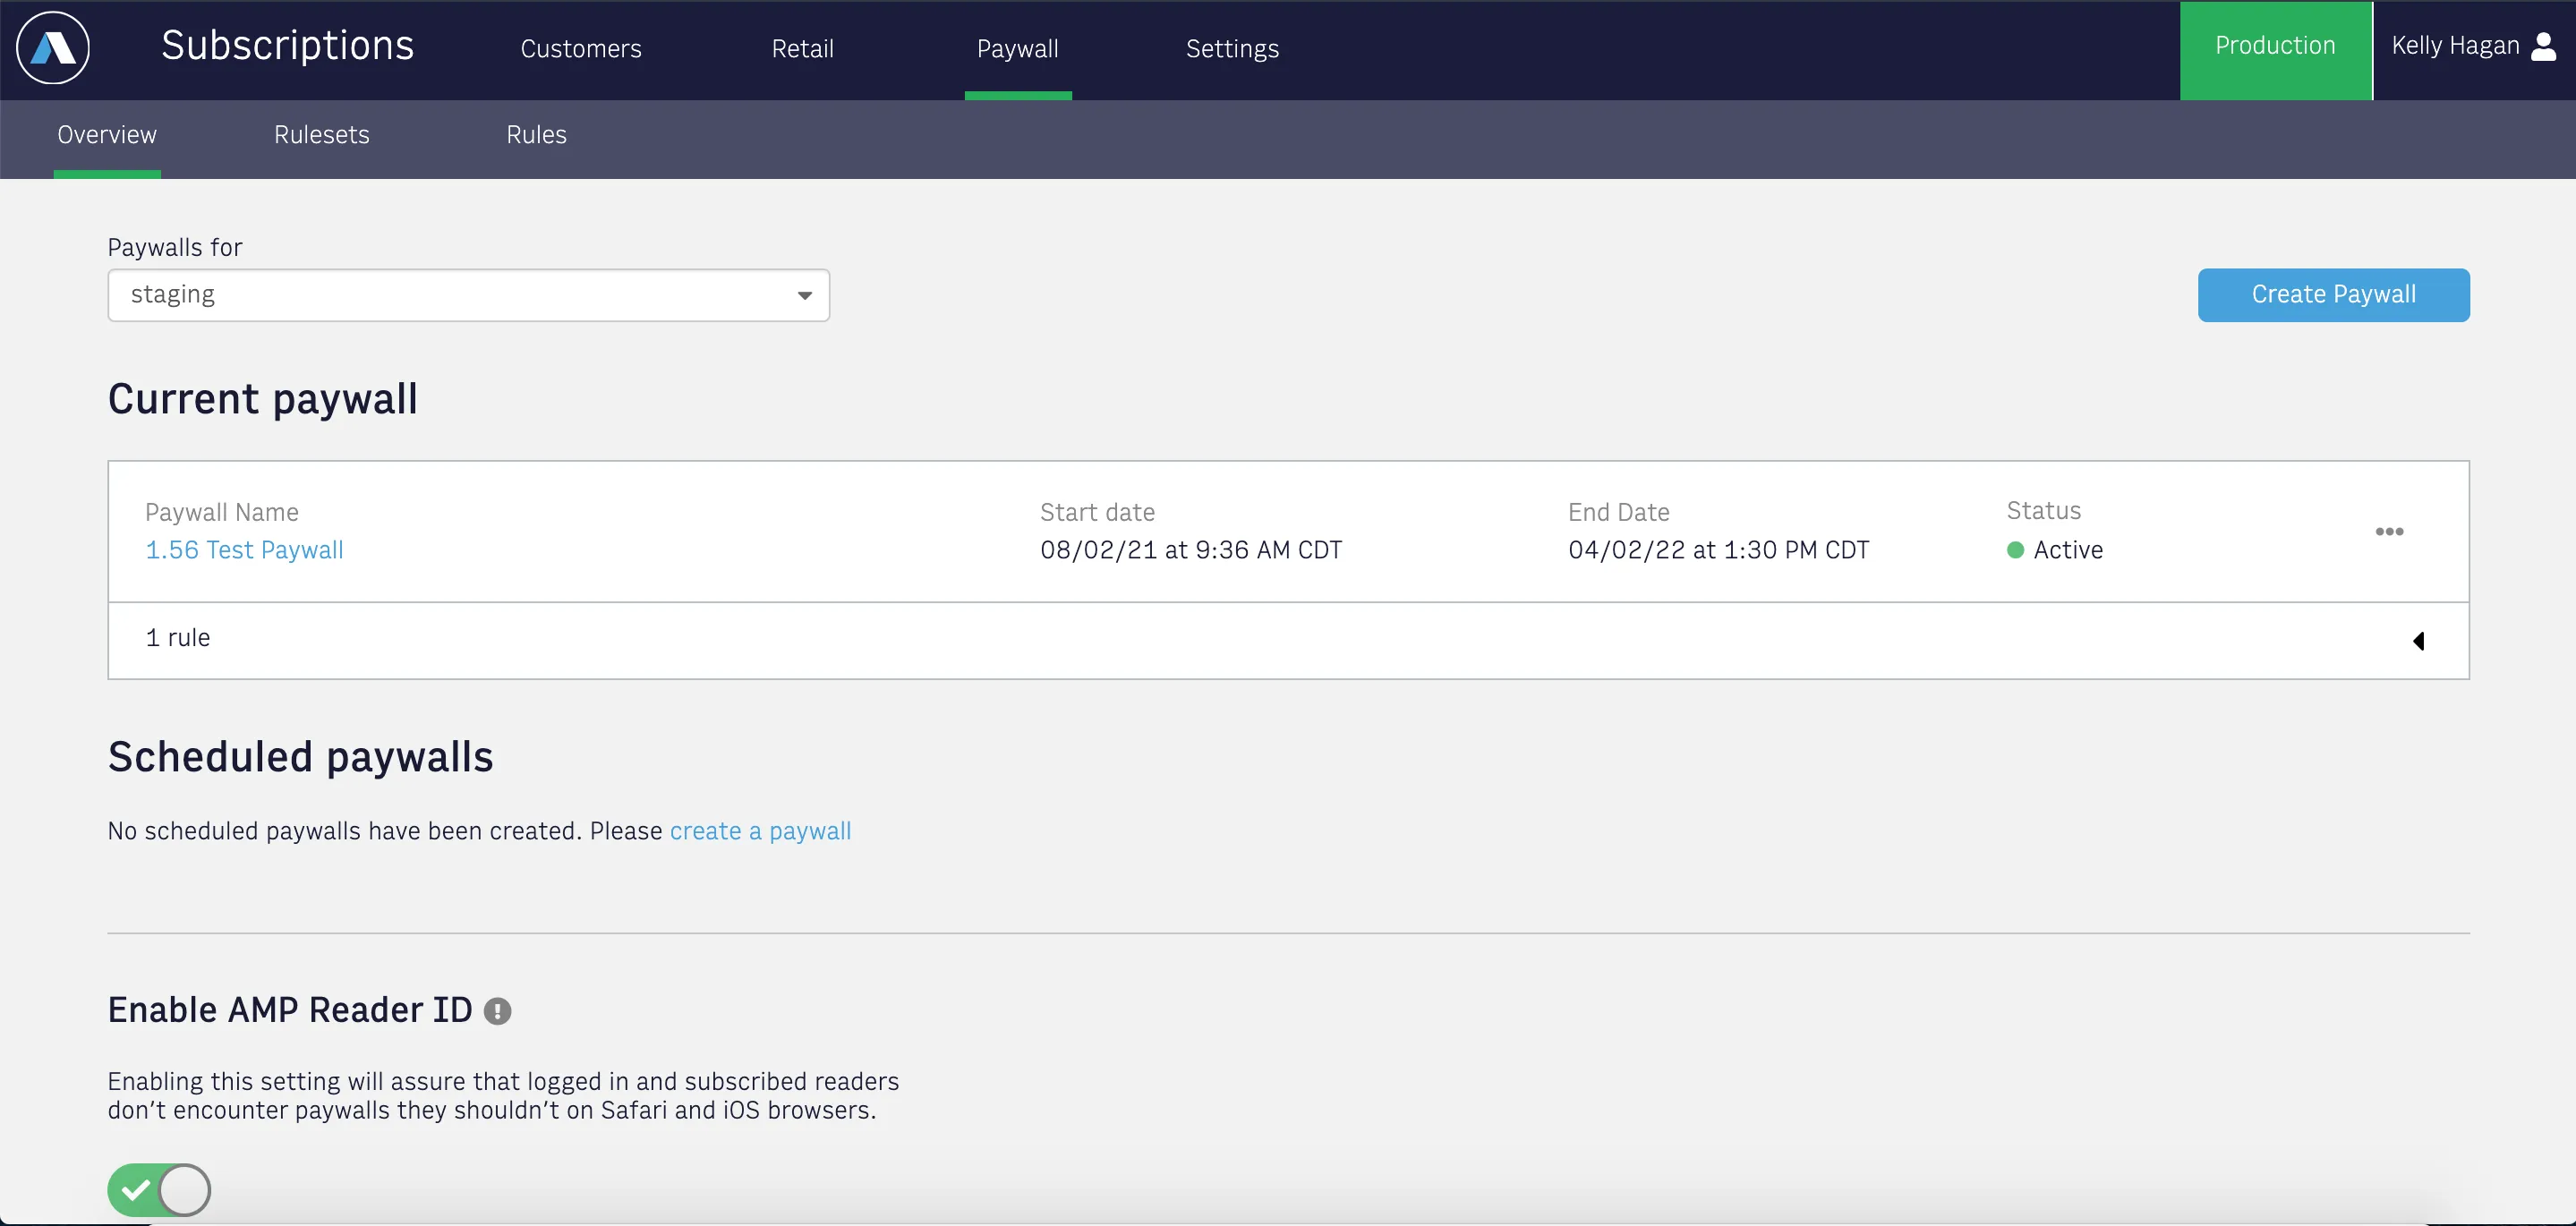The width and height of the screenshot is (2576, 1226).
Task: Open the Customers menu item
Action: 580,49
